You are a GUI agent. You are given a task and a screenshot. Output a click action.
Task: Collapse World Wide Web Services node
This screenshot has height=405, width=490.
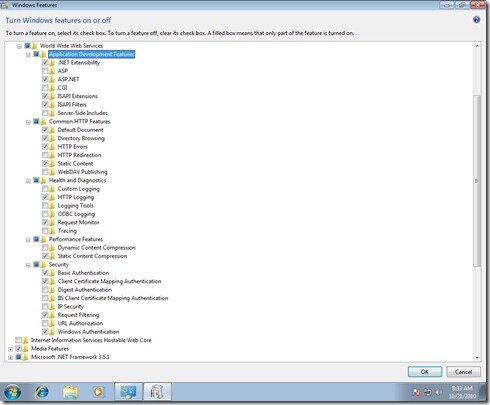(x=19, y=46)
